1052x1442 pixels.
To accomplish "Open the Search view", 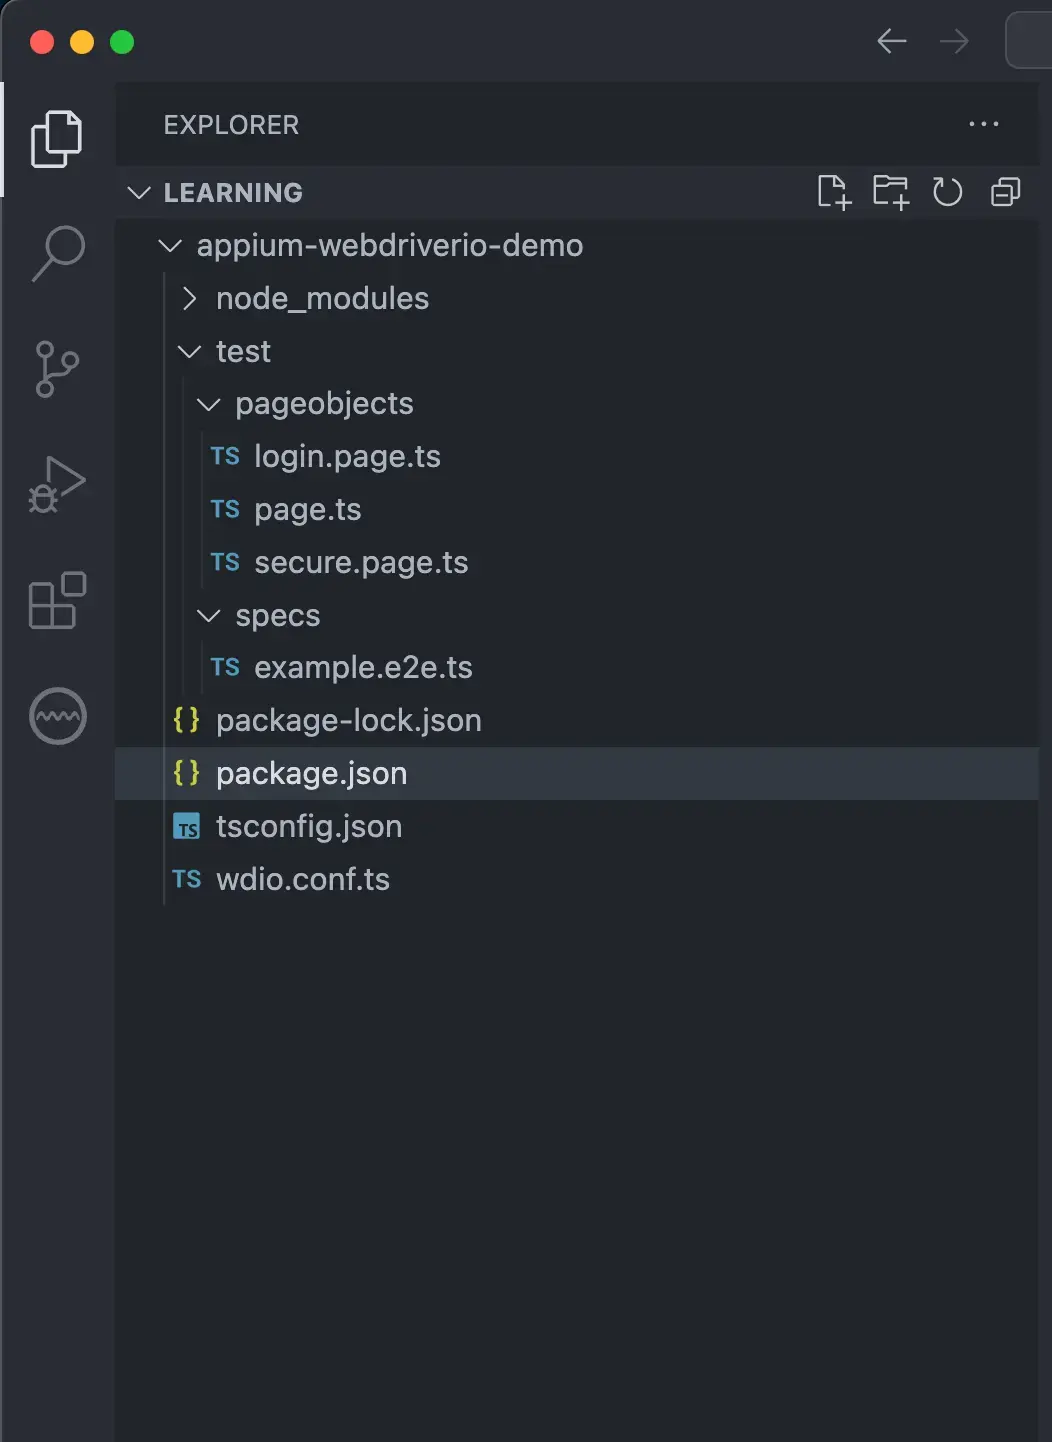I will 57,253.
